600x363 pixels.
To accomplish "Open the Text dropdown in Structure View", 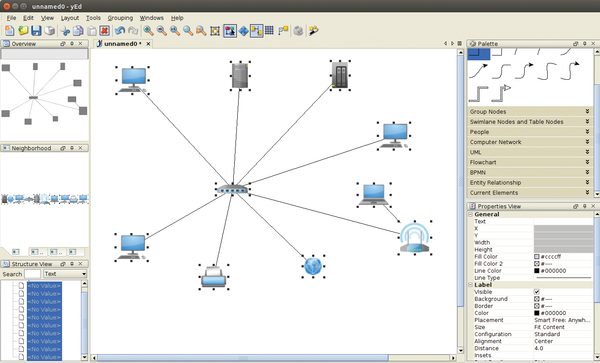I will (x=65, y=274).
